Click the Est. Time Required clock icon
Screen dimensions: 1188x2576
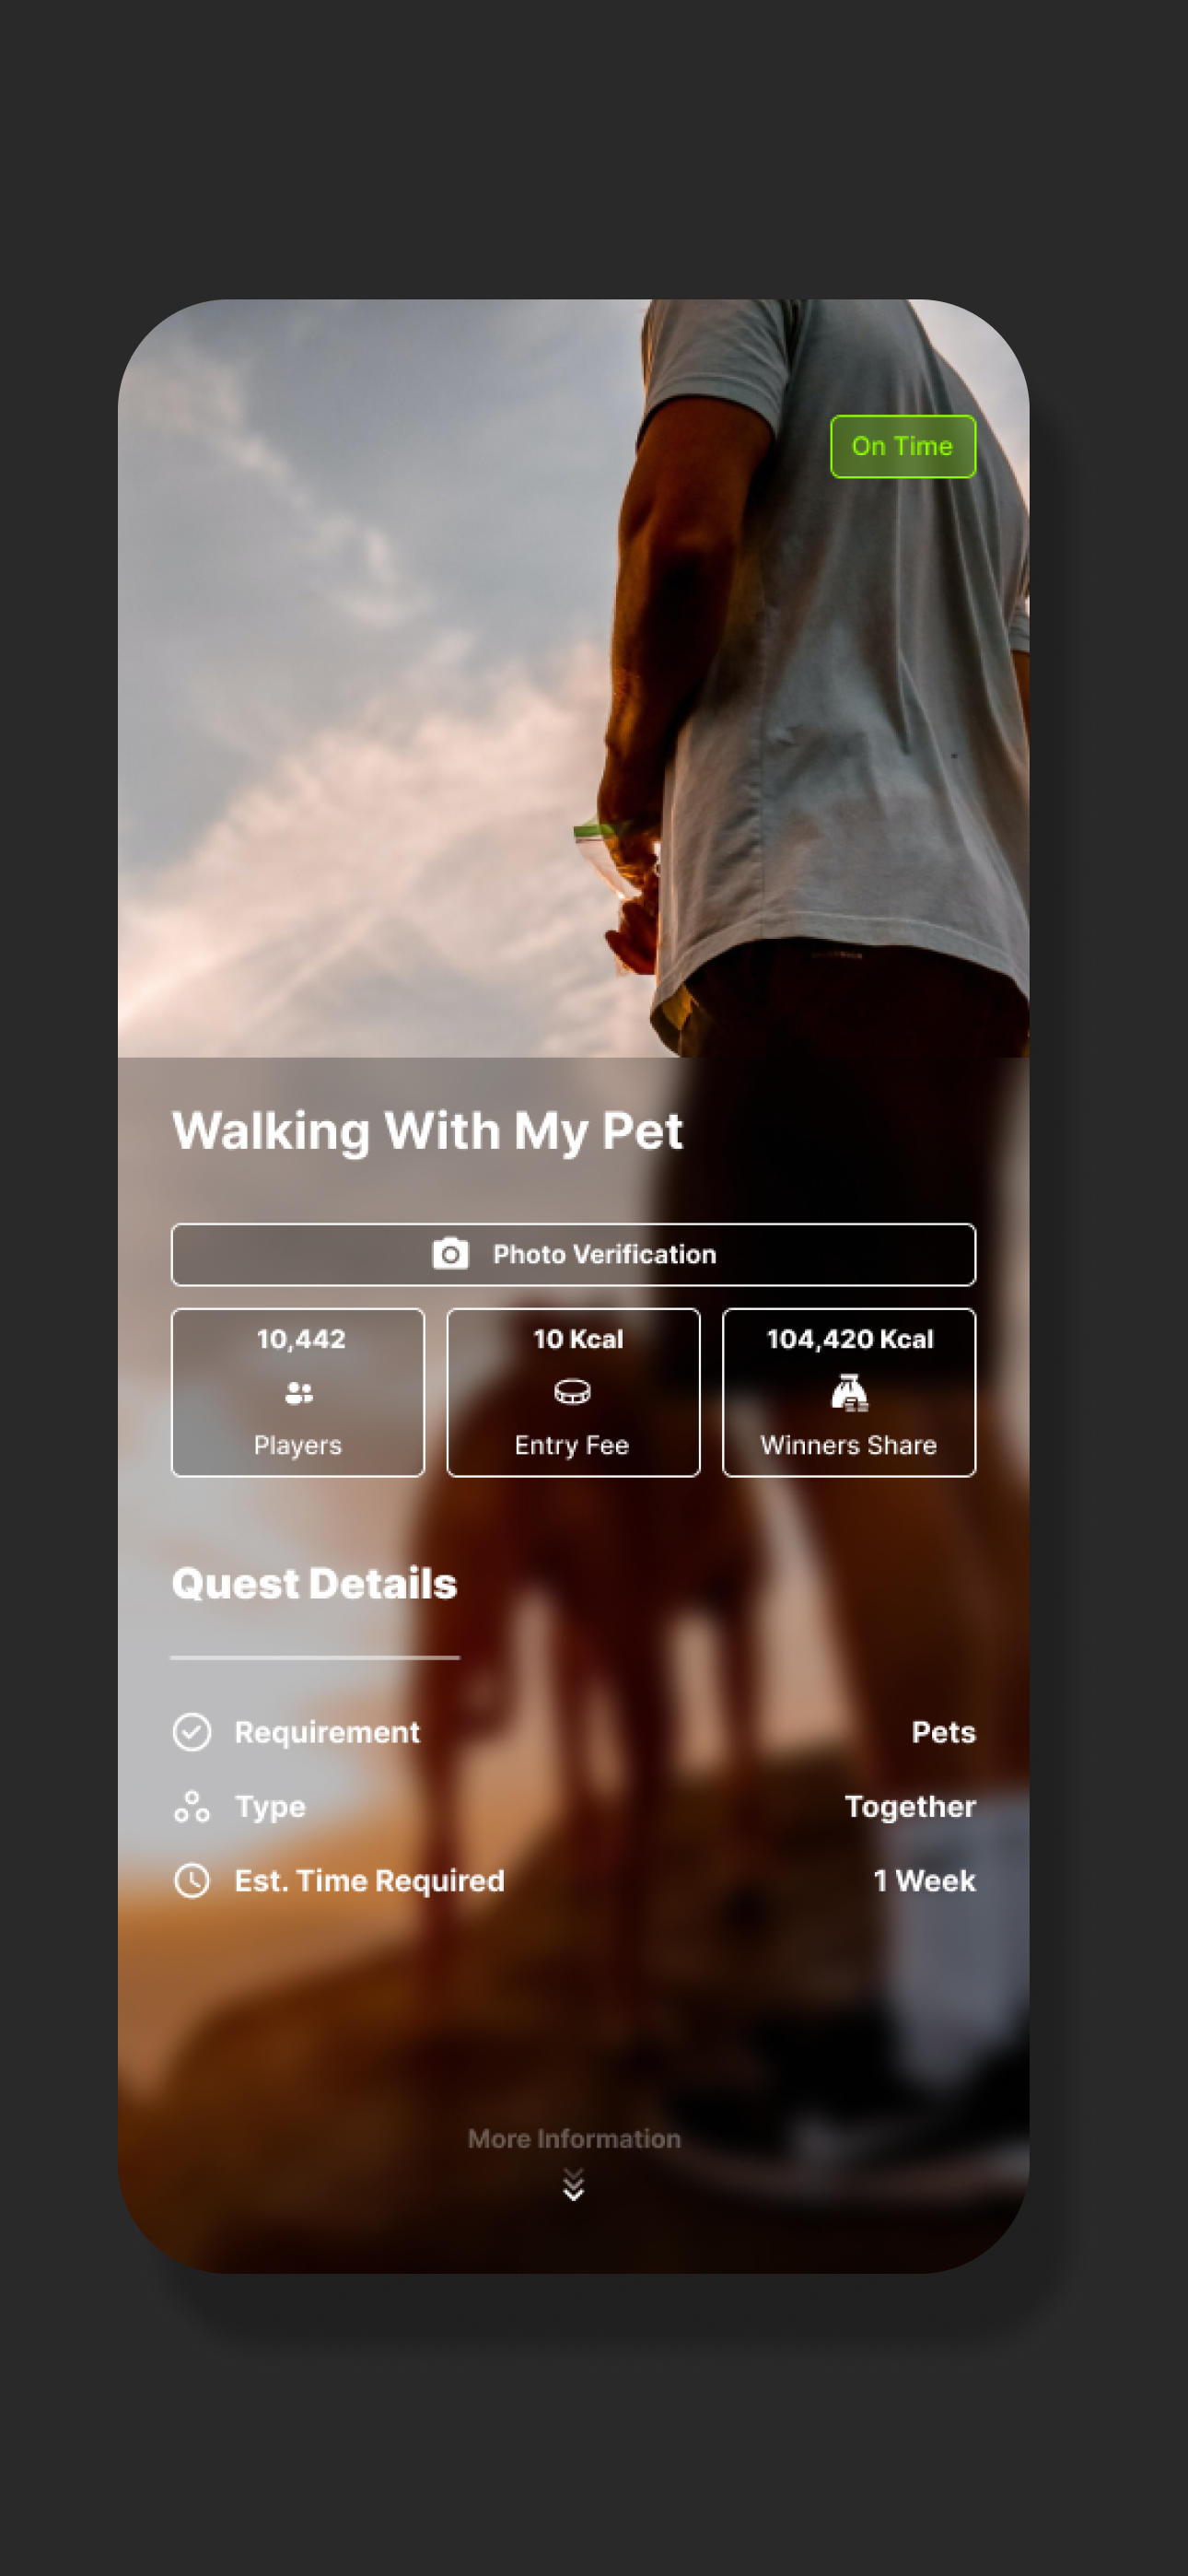192,1880
